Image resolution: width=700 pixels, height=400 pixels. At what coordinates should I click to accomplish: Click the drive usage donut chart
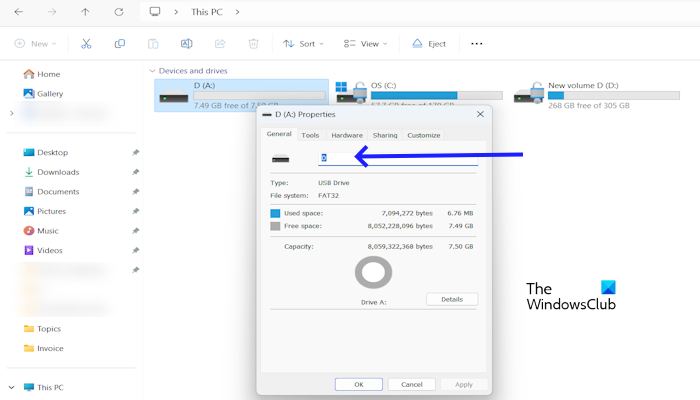[x=374, y=272]
